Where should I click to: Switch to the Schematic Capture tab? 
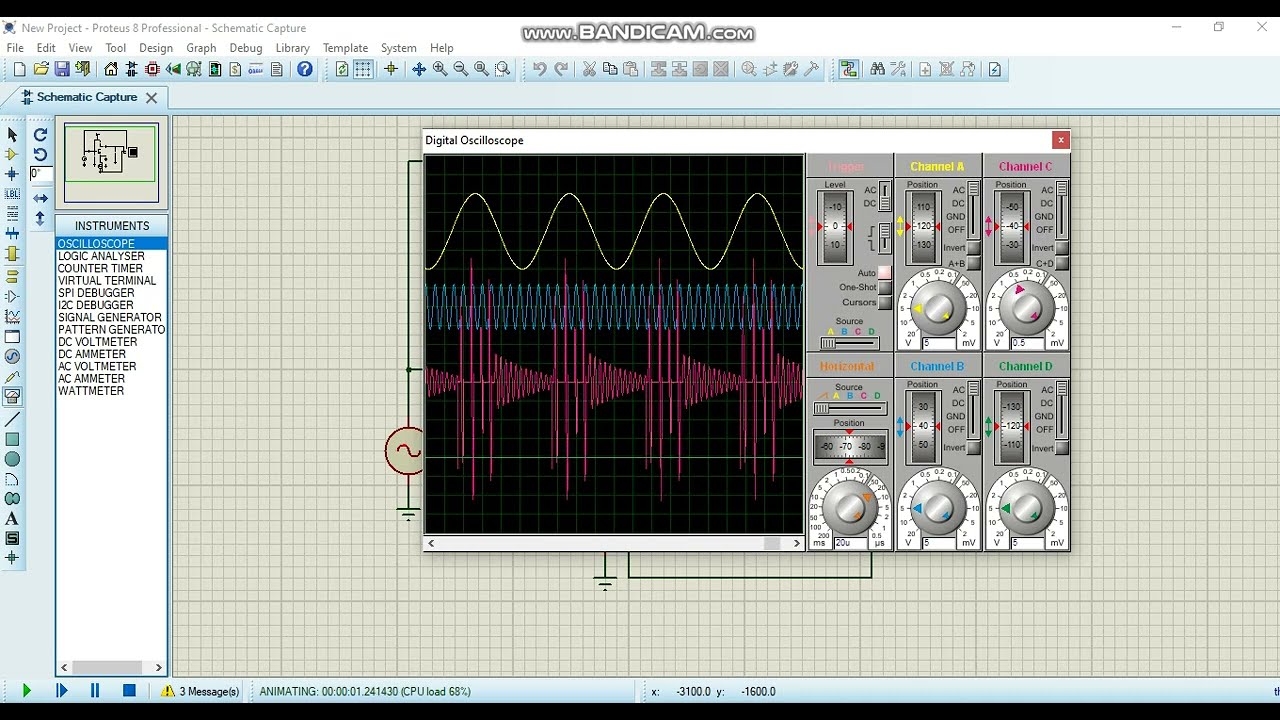tap(86, 97)
